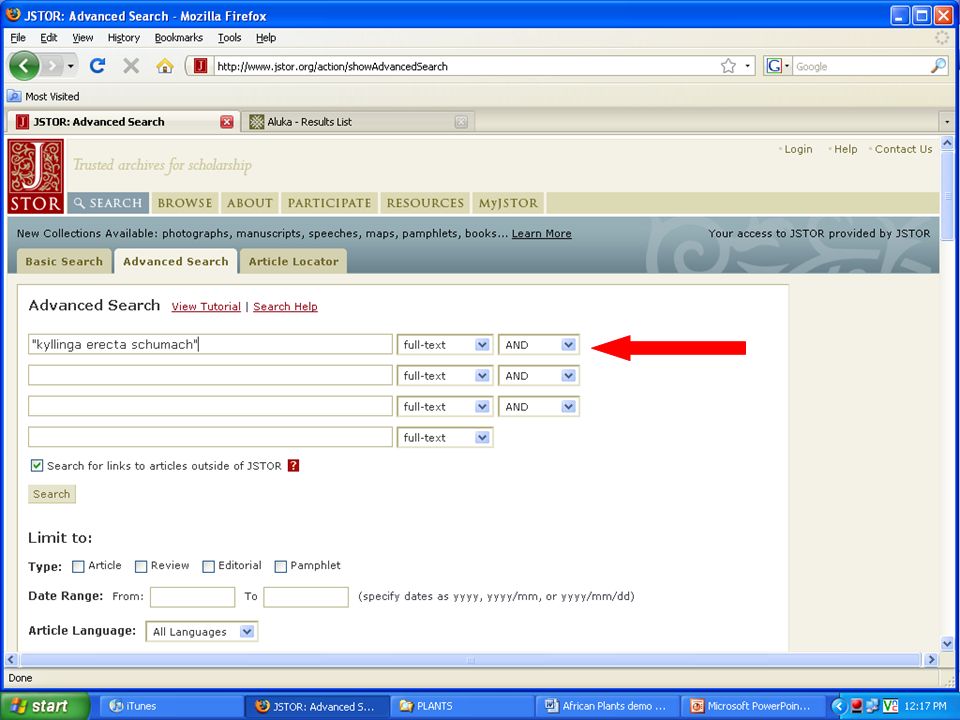Click the ABOUT navigation tab

click(x=250, y=203)
